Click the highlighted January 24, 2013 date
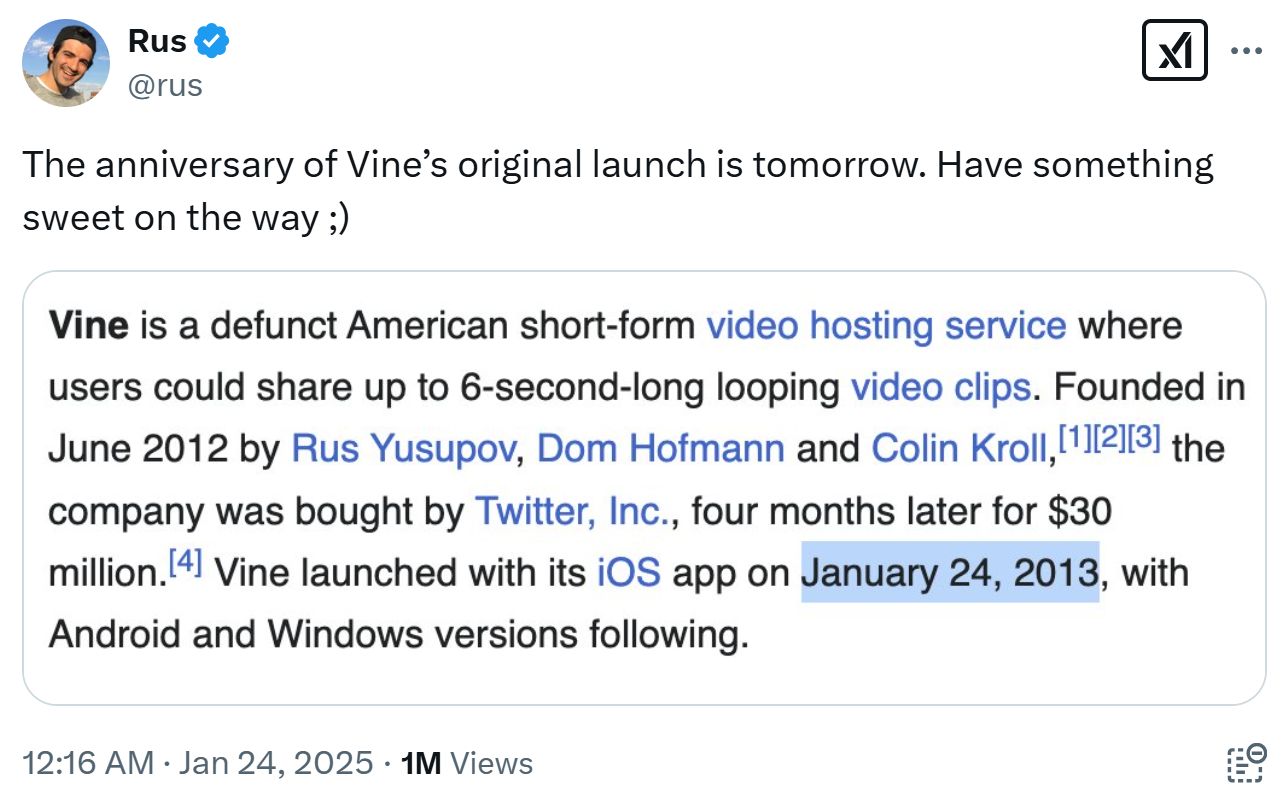The height and width of the screenshot is (809, 1288). (950, 573)
